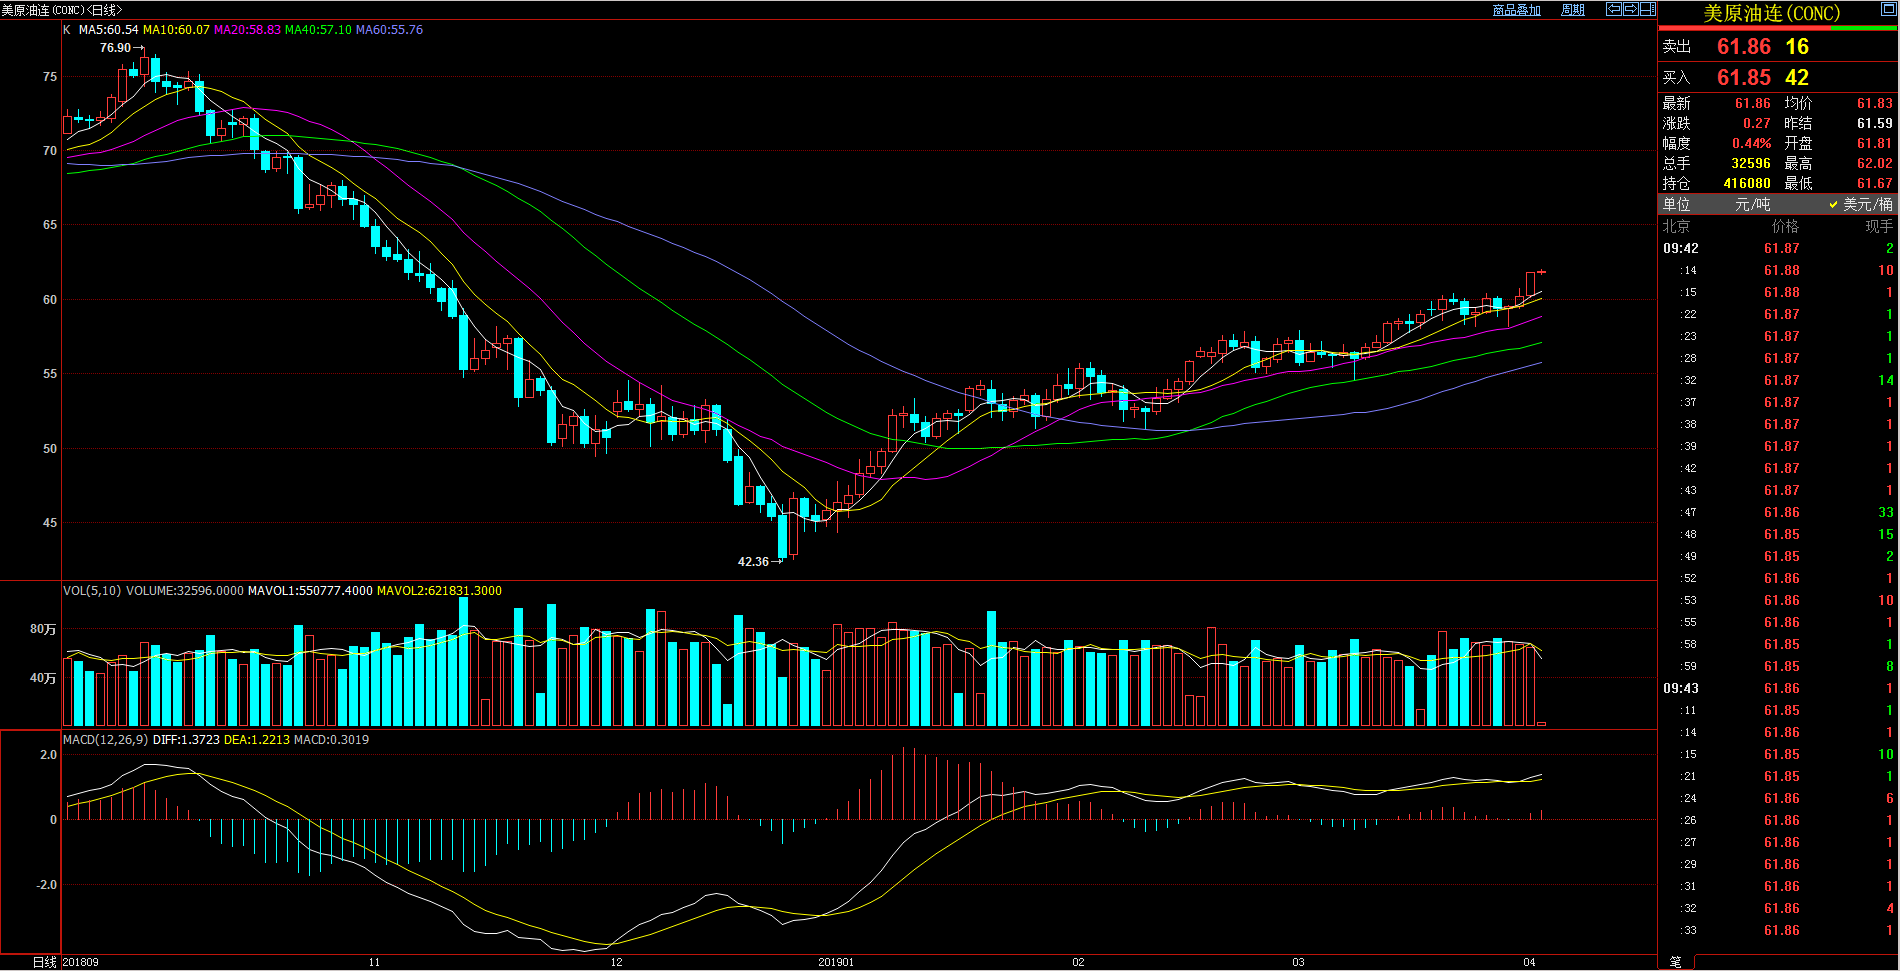The image size is (1900, 971).
Task: Click the MACD(12,26,9) indicator name
Action: [x=106, y=740]
